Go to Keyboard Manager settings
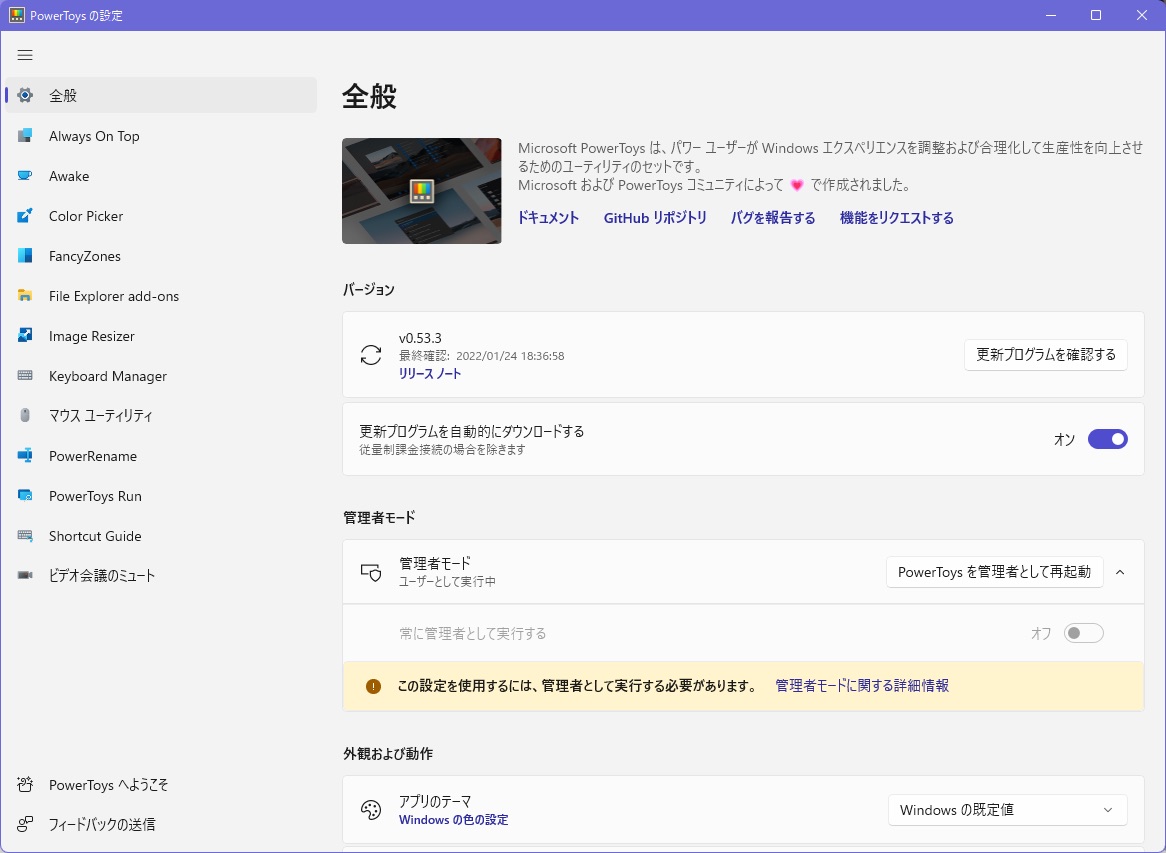Viewport: 1166px width, 853px height. click(161, 376)
